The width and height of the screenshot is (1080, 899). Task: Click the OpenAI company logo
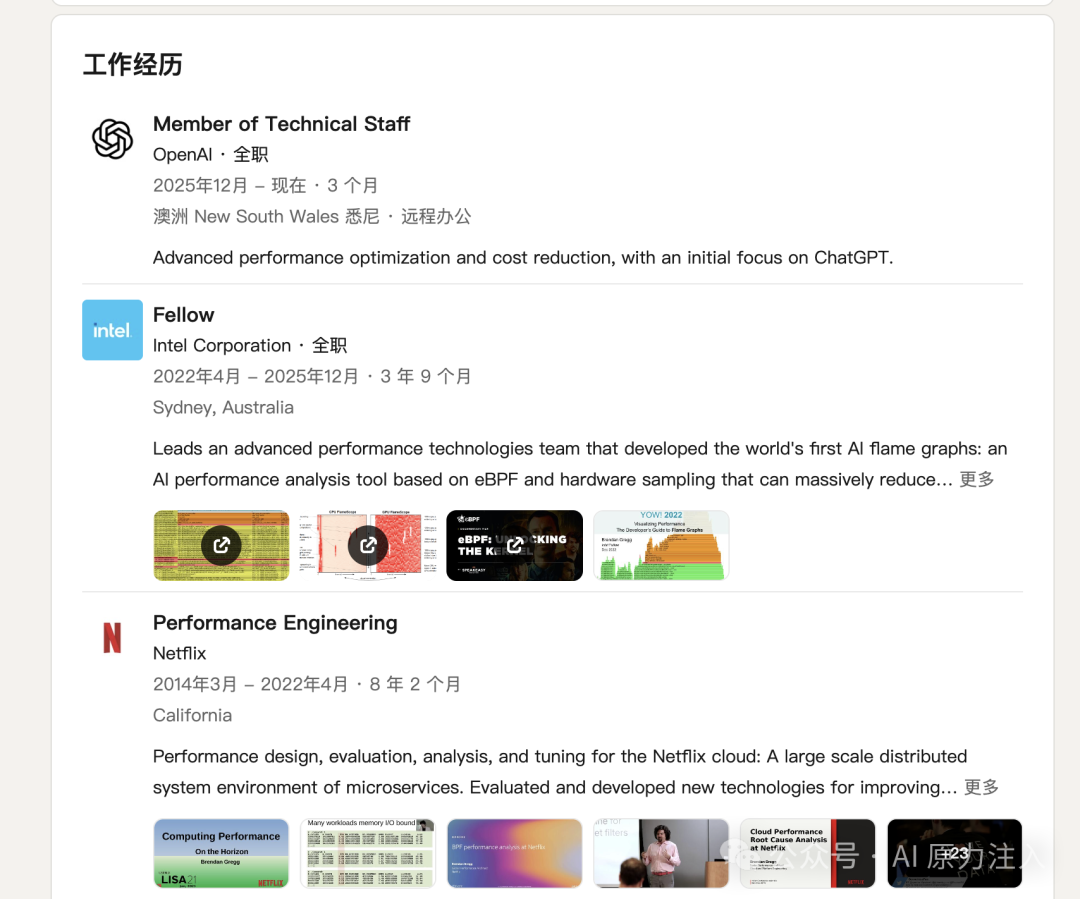pyautogui.click(x=112, y=138)
